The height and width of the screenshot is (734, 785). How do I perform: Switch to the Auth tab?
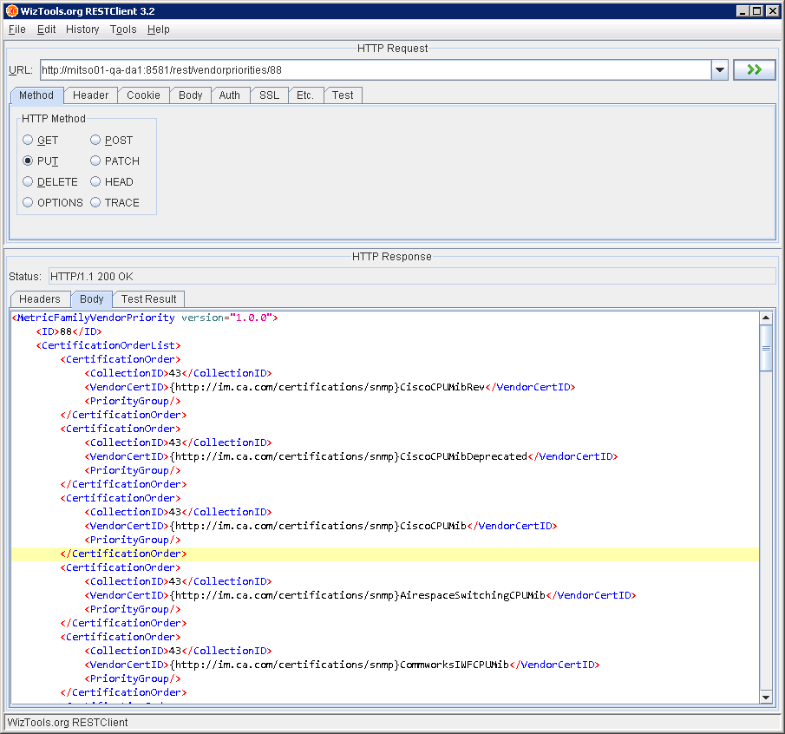(x=229, y=95)
